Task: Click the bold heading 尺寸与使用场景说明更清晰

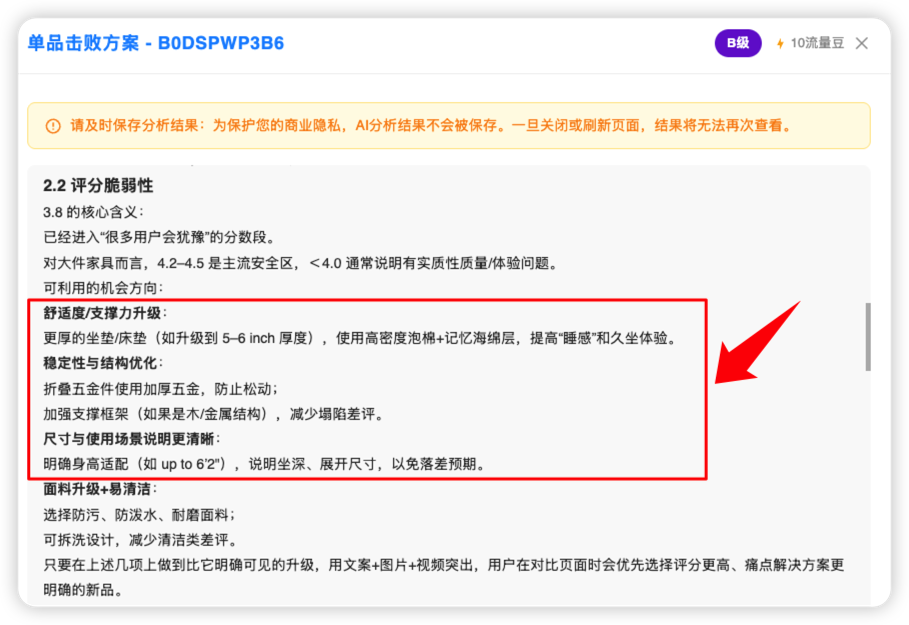Action: click(132, 439)
